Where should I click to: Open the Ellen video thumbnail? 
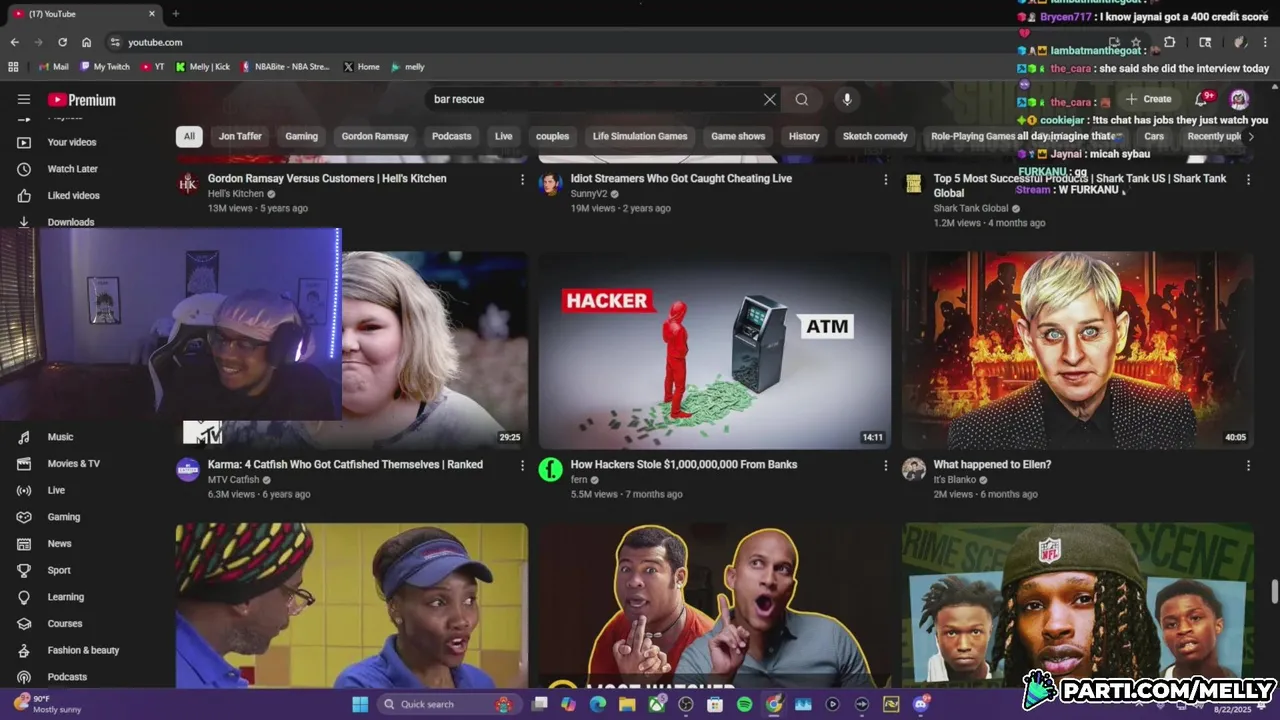pyautogui.click(x=1078, y=350)
